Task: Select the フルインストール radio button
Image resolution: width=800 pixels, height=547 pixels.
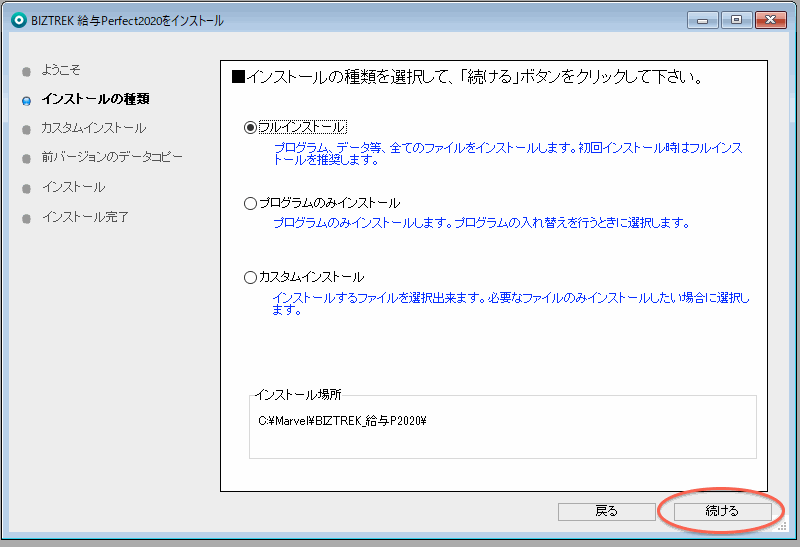Action: 251,127
